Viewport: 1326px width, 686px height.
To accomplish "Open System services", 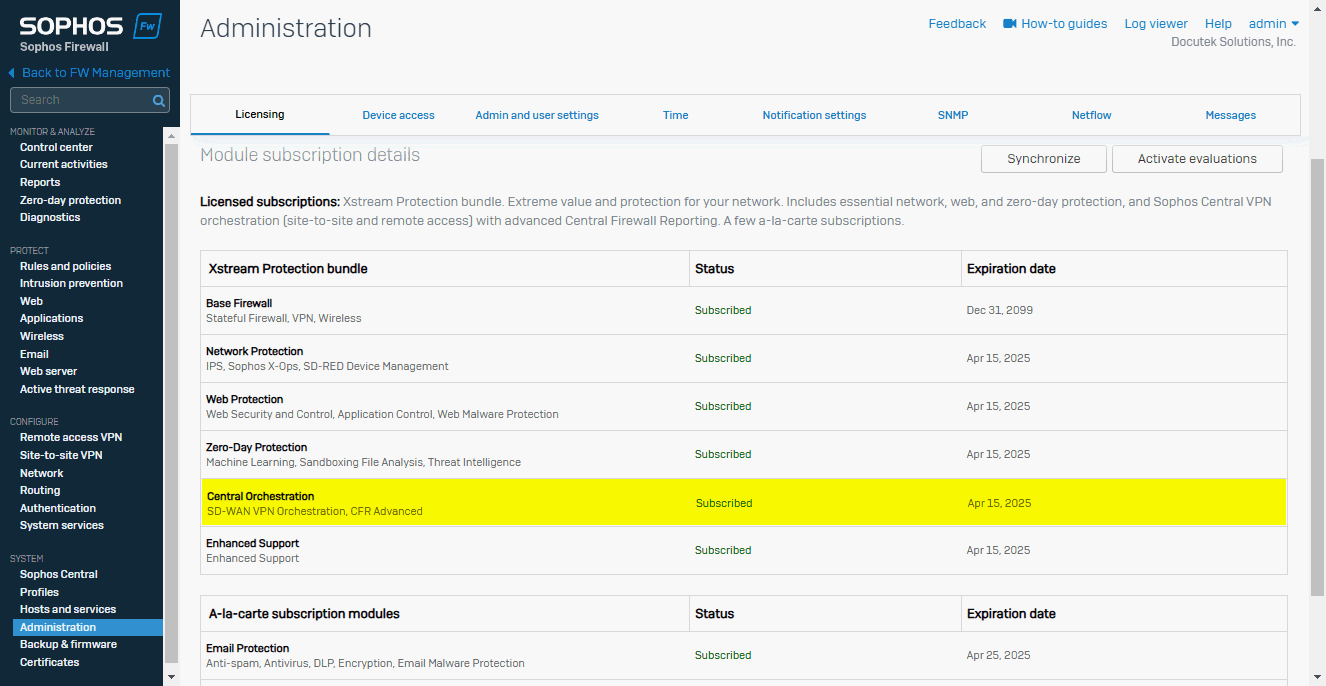I will [x=62, y=525].
